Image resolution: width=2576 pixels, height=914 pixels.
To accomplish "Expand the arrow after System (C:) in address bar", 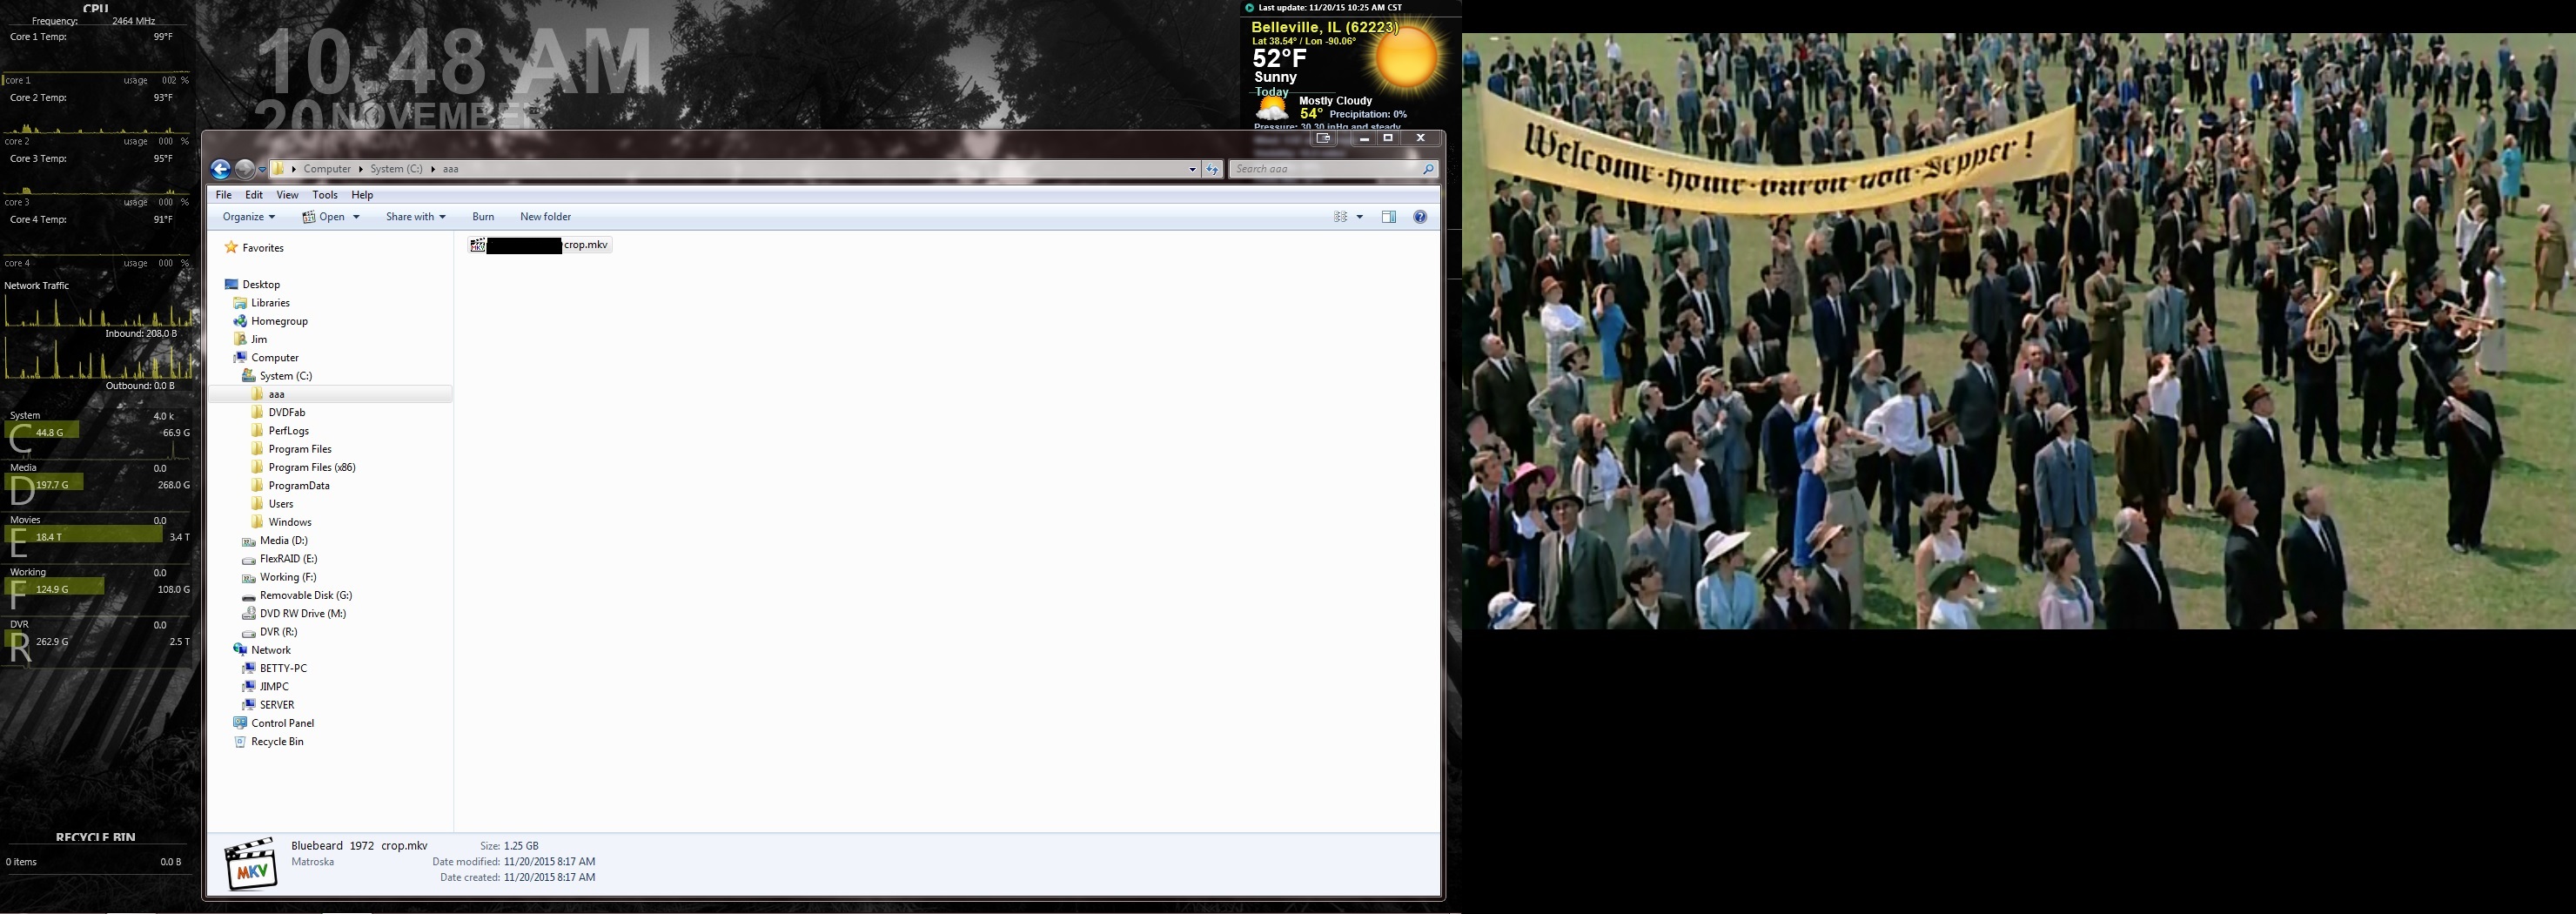I will click(x=433, y=169).
